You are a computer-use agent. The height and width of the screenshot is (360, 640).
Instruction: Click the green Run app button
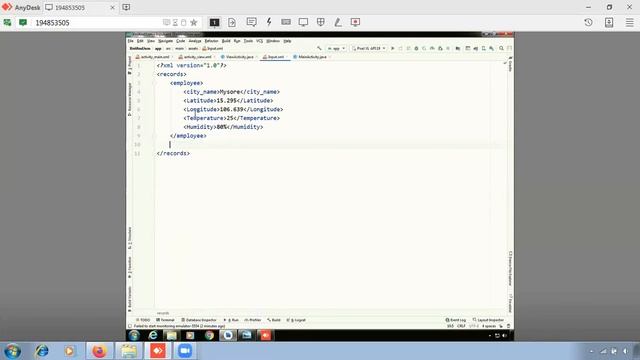pyautogui.click(x=393, y=48)
